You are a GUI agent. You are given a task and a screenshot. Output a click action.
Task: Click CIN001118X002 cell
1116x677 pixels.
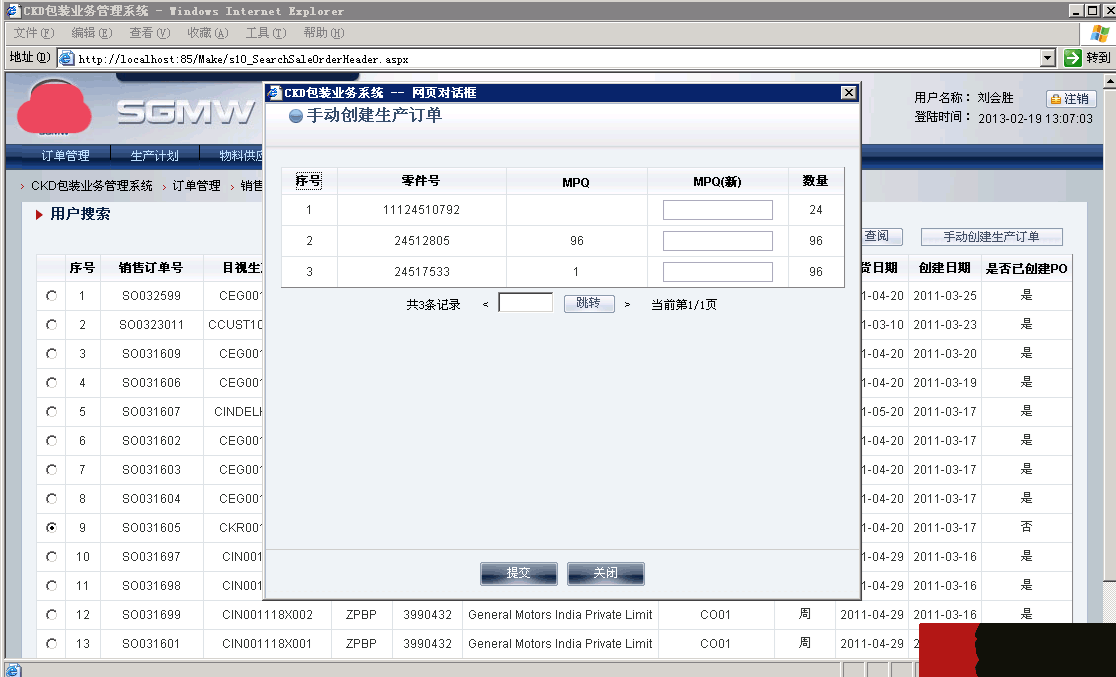(267, 614)
